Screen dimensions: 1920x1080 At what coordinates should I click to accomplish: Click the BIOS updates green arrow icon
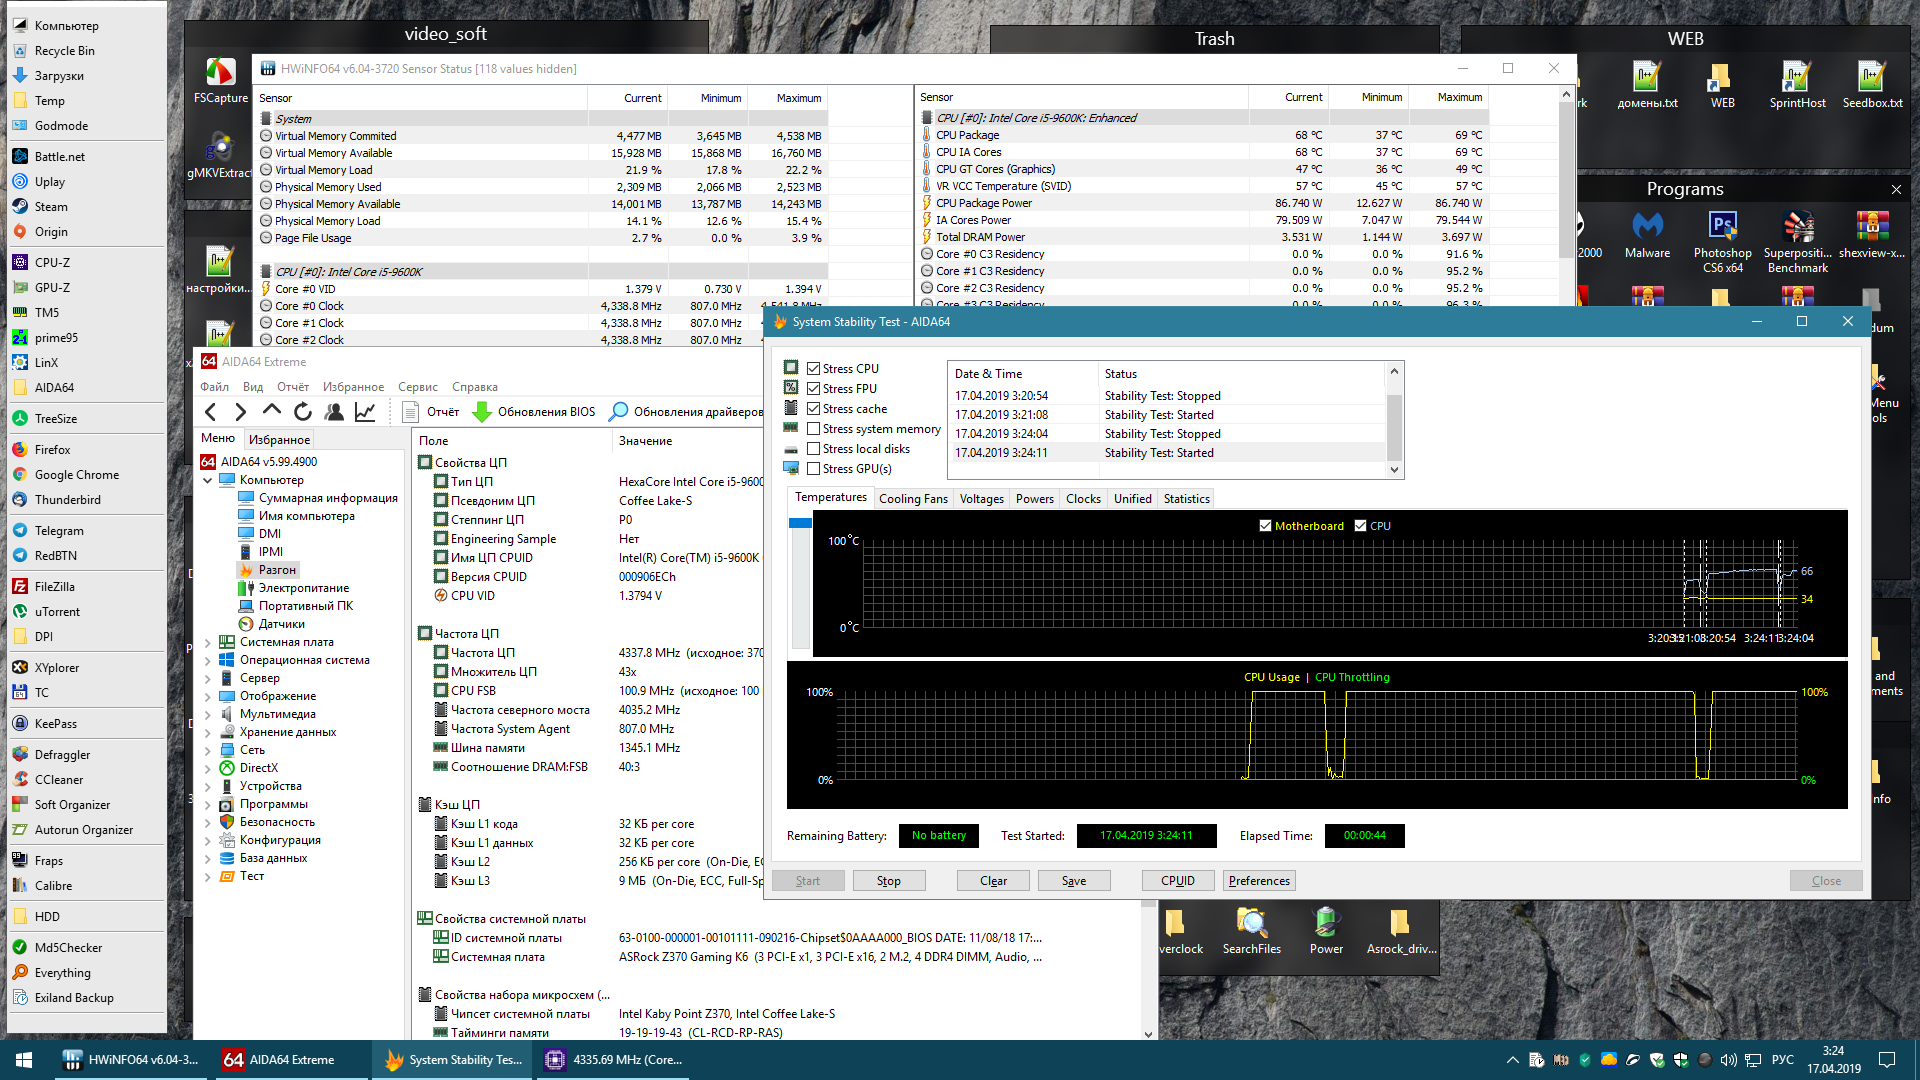(x=482, y=412)
